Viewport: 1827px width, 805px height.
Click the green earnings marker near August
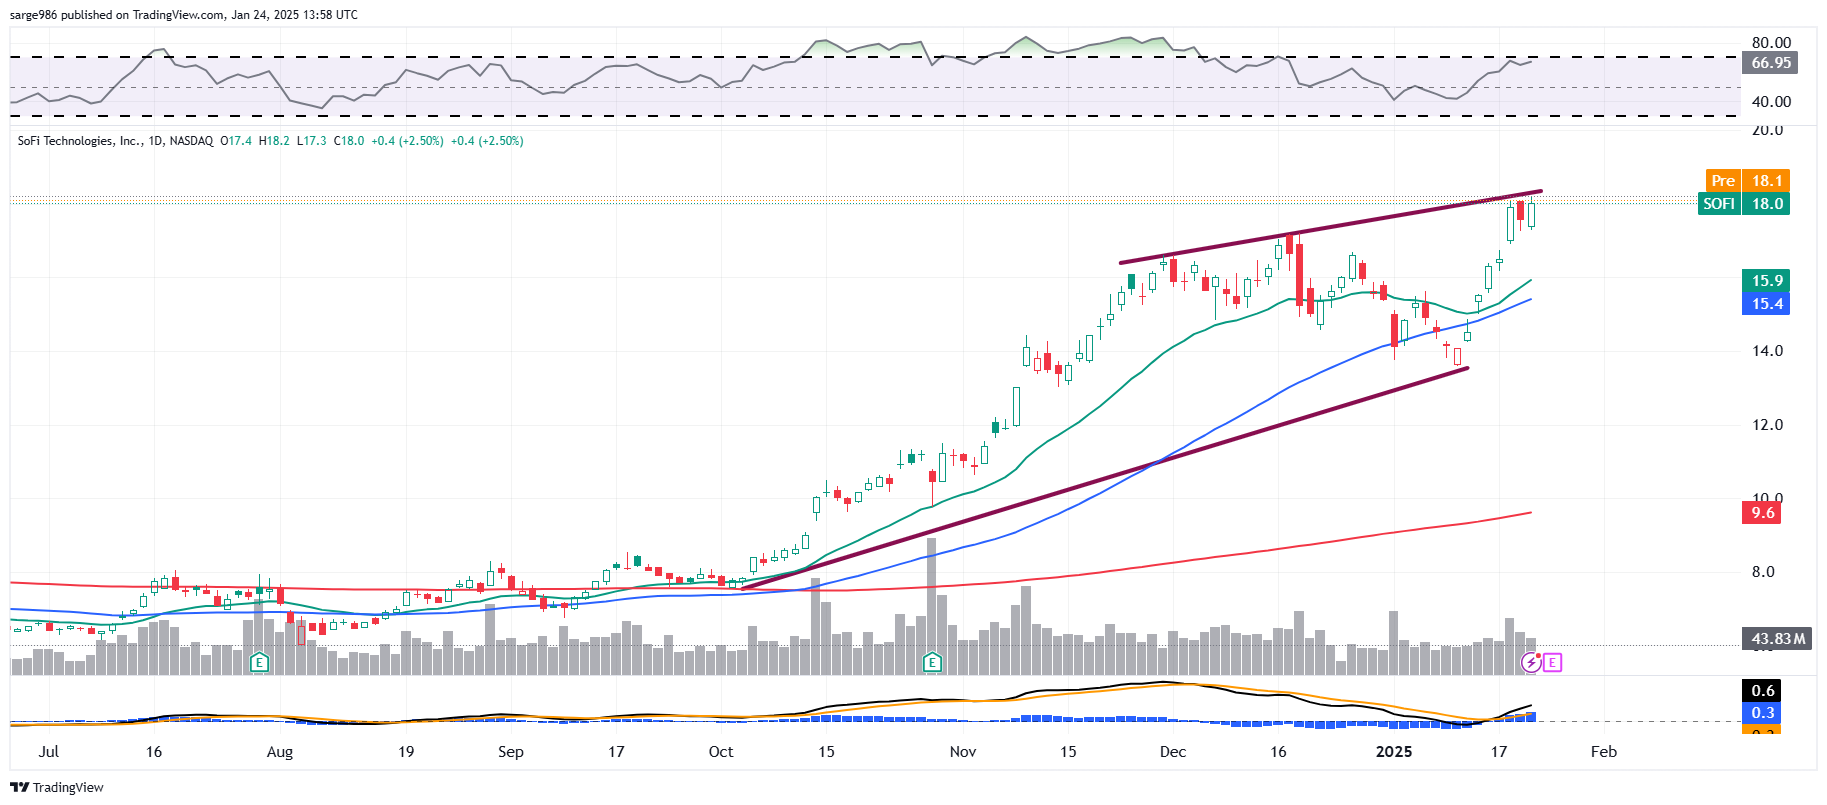coord(259,662)
